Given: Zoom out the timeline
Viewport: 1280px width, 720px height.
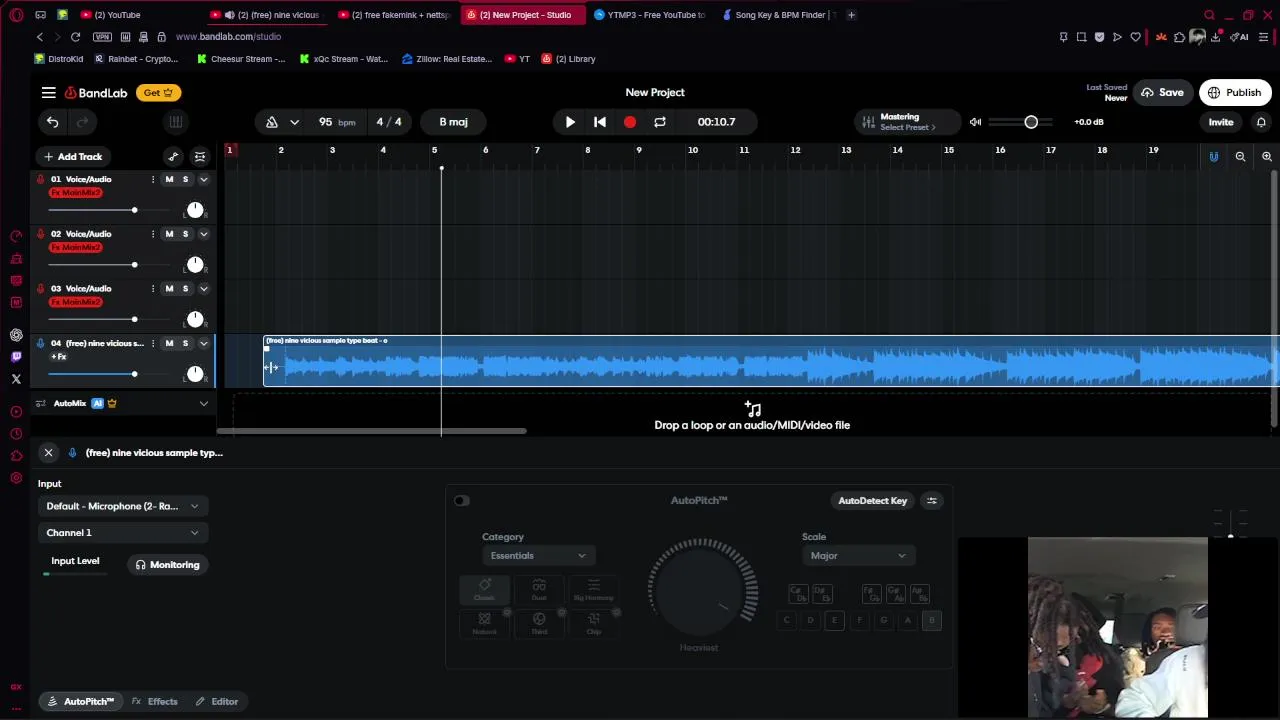Looking at the screenshot, I should (1240, 156).
